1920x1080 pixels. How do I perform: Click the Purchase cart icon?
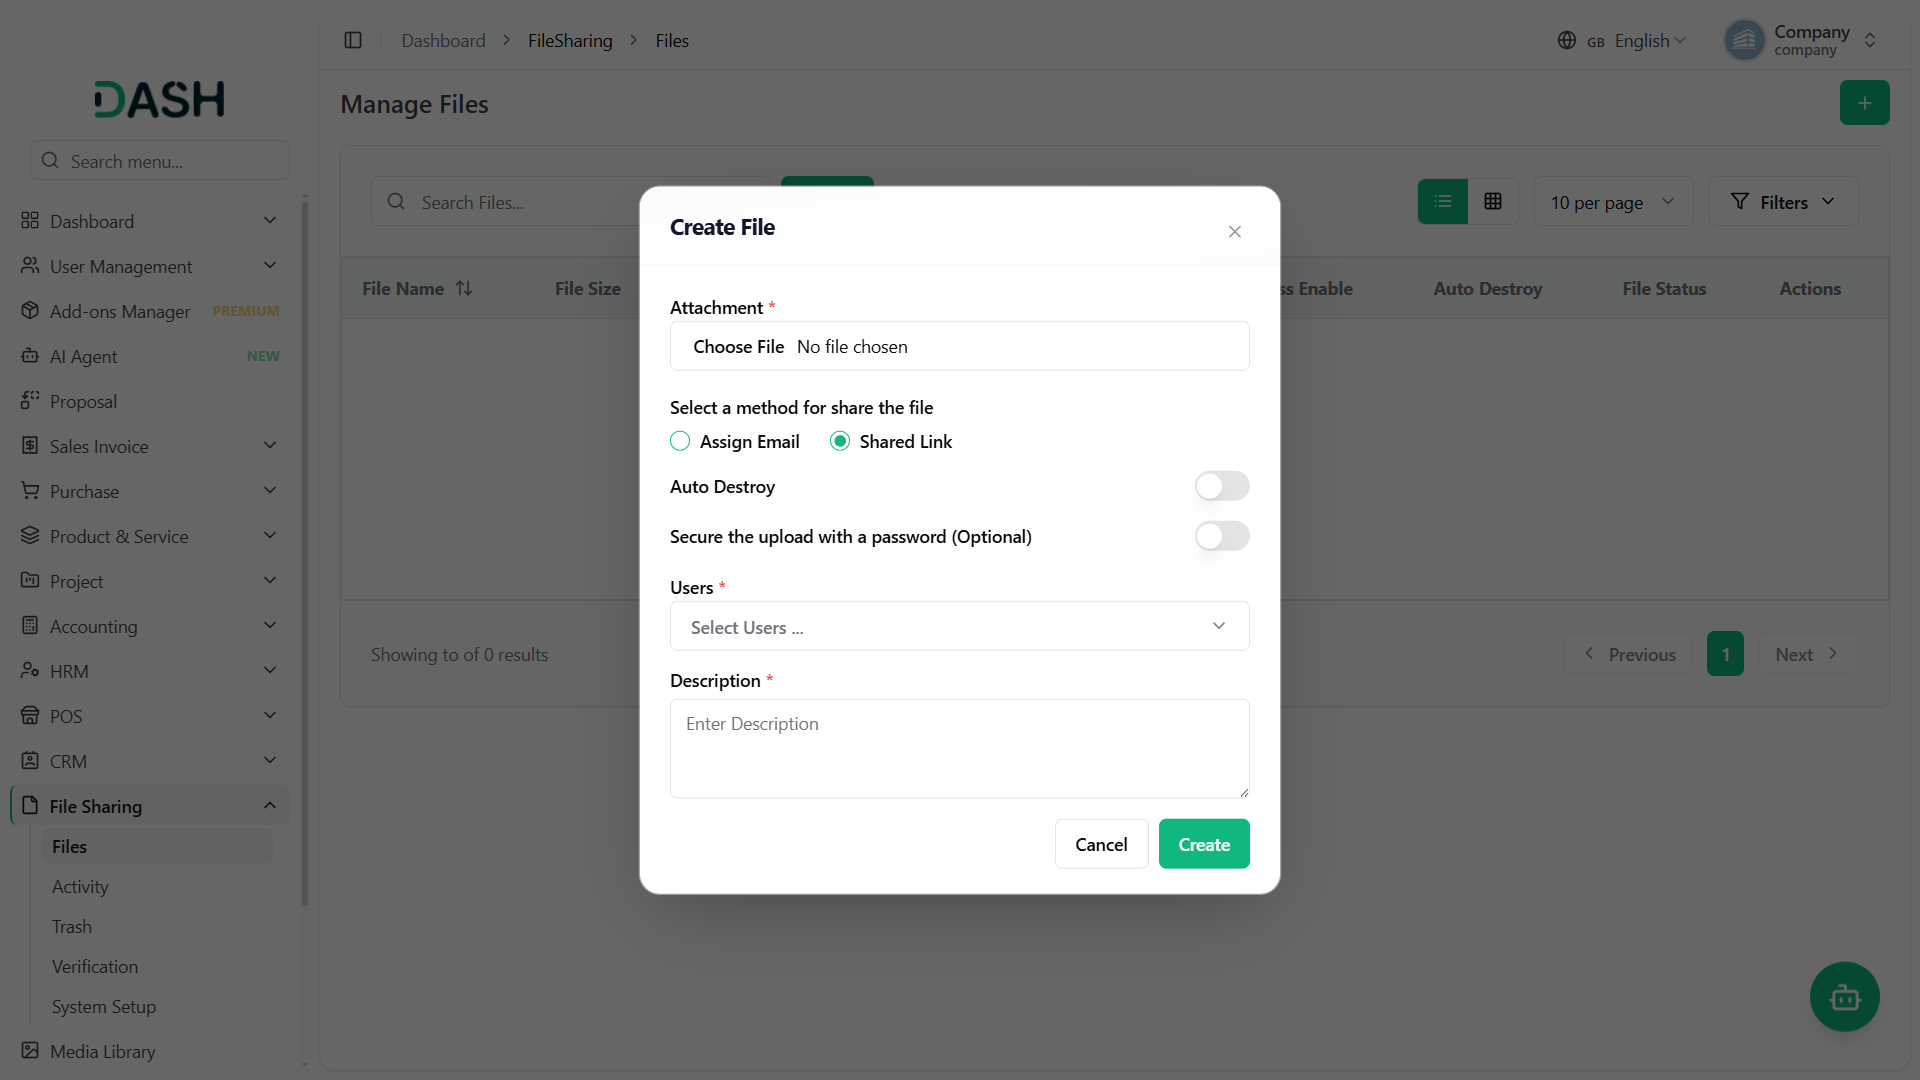click(x=30, y=491)
